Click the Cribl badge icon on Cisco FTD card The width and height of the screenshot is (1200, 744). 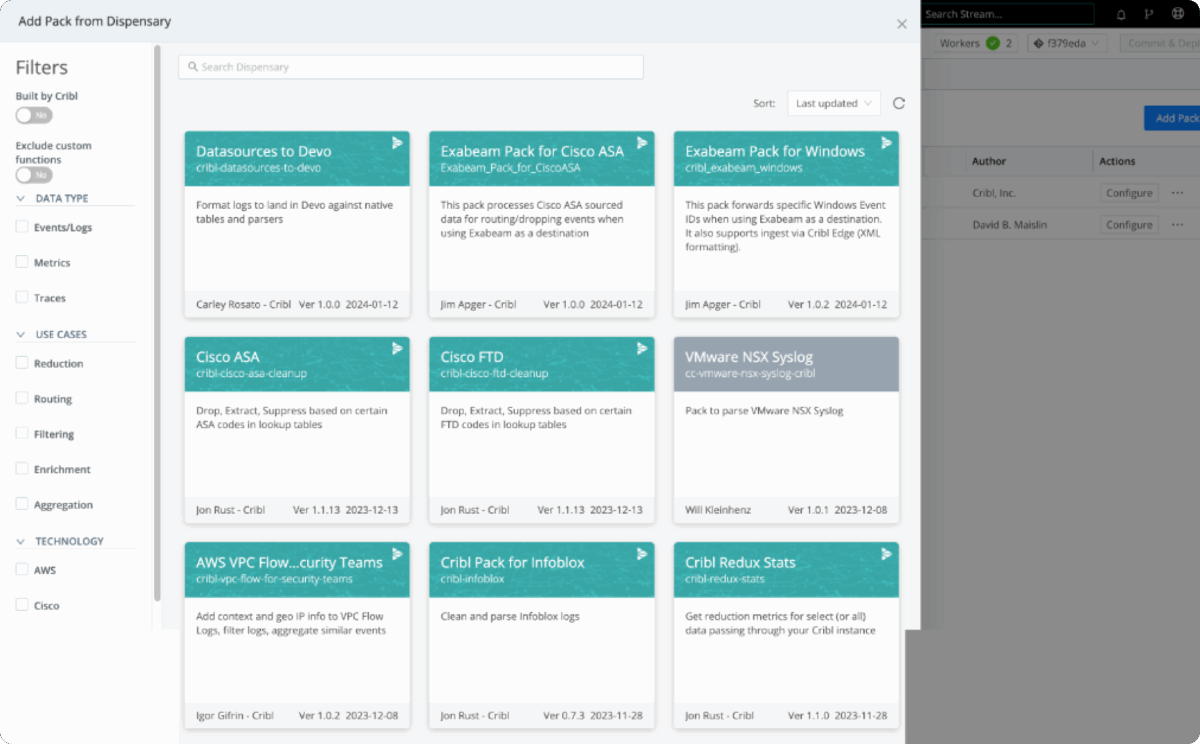coord(642,349)
